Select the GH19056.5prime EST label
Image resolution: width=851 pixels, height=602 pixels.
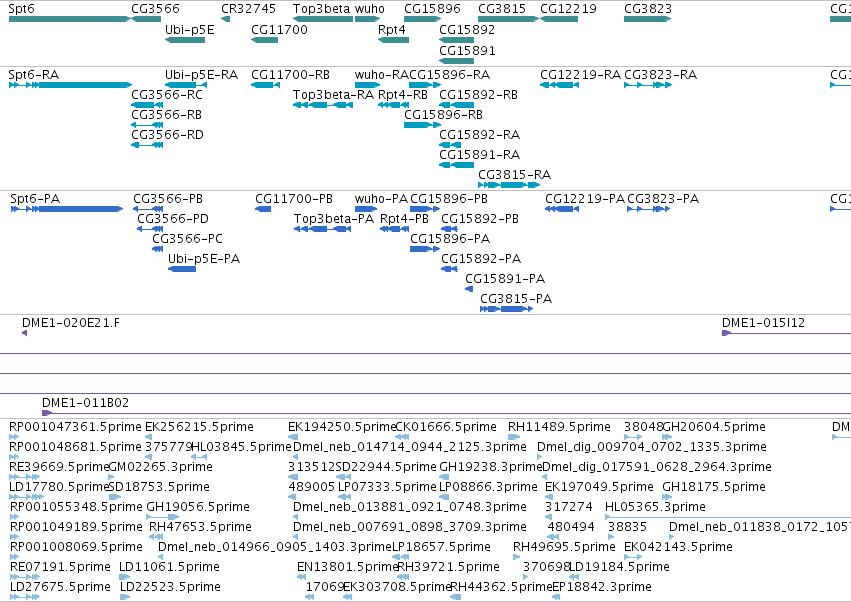(198, 507)
